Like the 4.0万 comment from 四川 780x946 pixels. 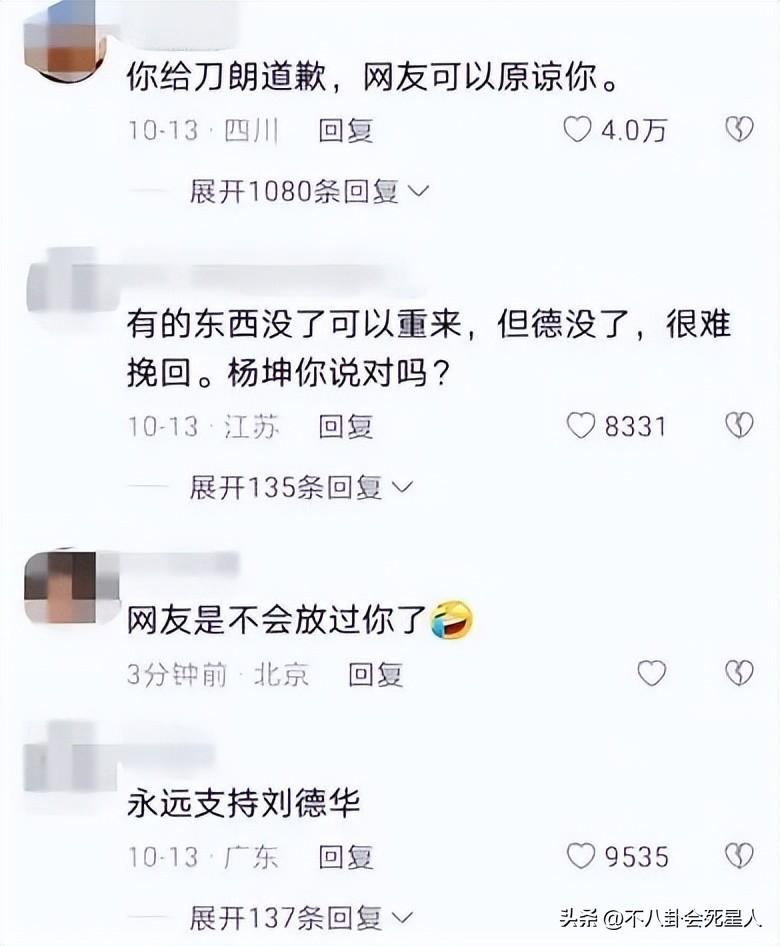tap(577, 130)
